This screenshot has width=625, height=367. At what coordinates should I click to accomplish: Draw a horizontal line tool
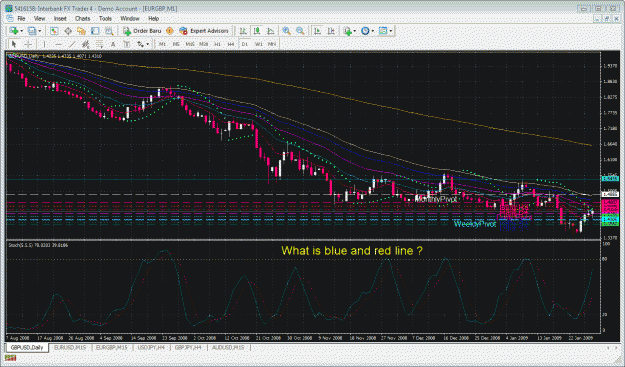[58, 44]
